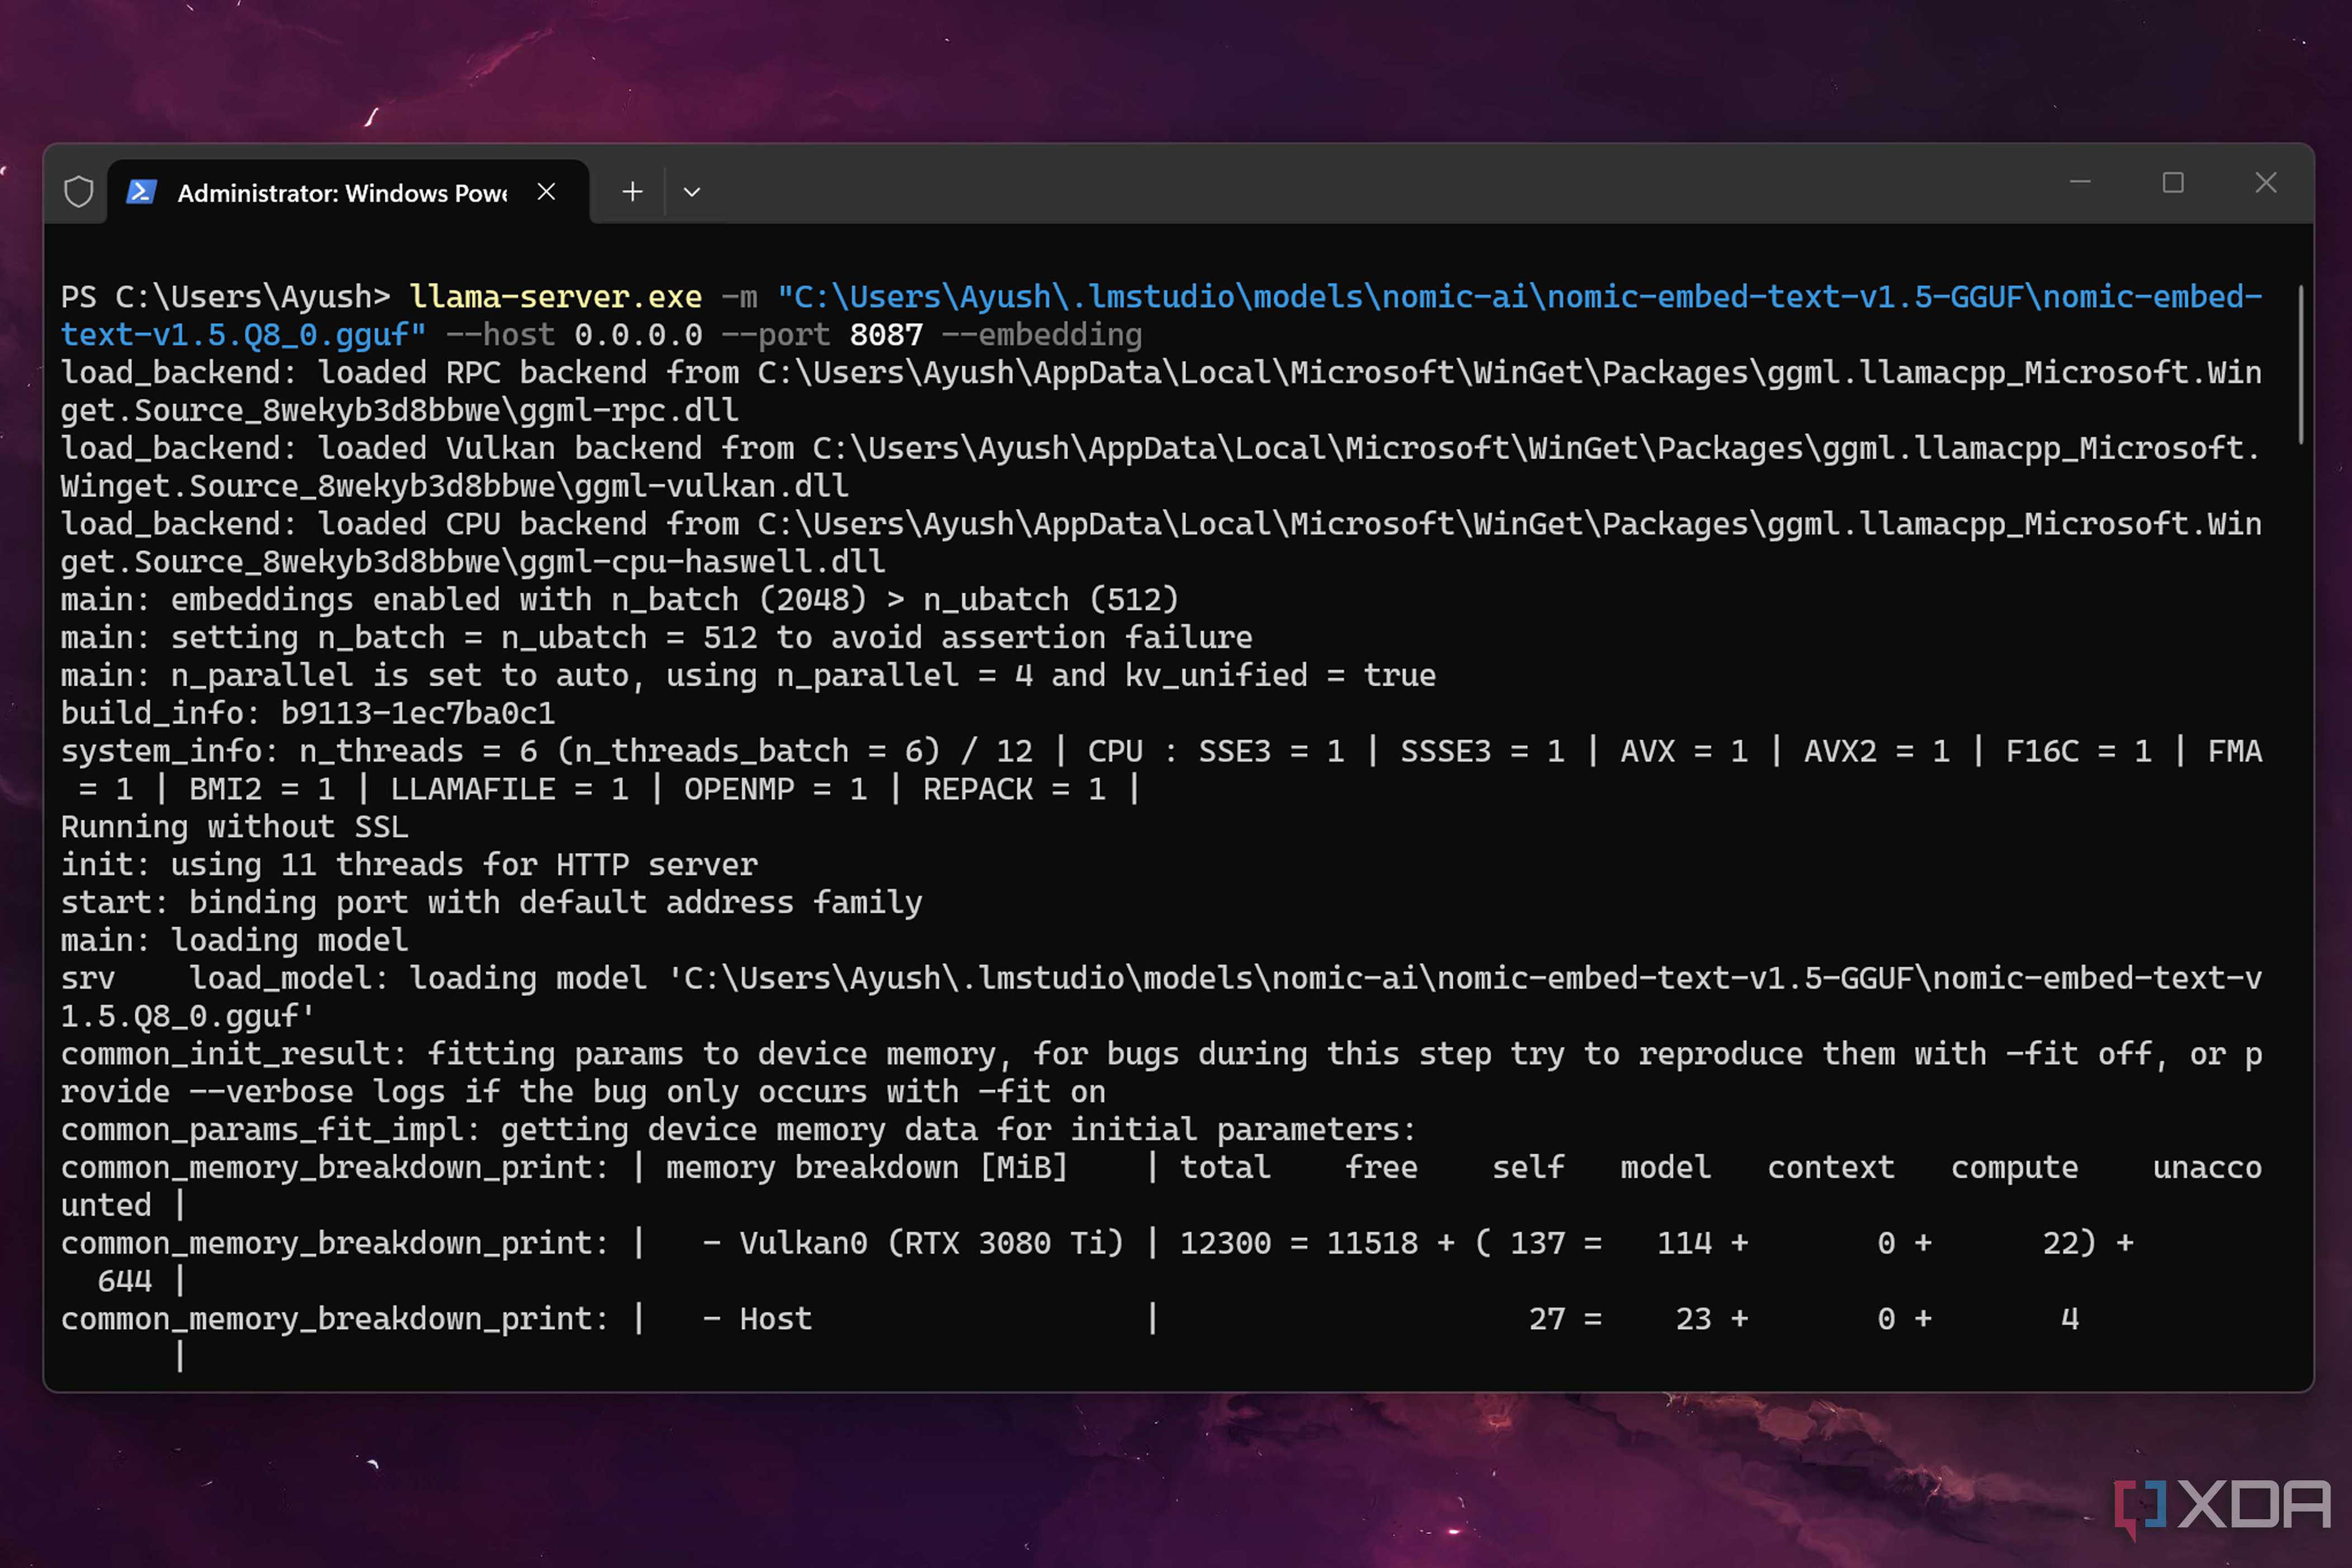Screen dimensions: 2352x1568
Task: Click the 'build_info: b9113-1ec7ba0c1' line
Action: pos(308,713)
